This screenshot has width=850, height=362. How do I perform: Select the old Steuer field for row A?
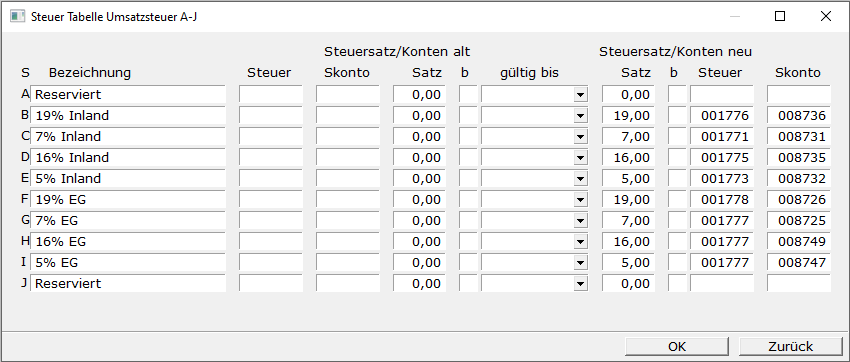pyautogui.click(x=271, y=94)
